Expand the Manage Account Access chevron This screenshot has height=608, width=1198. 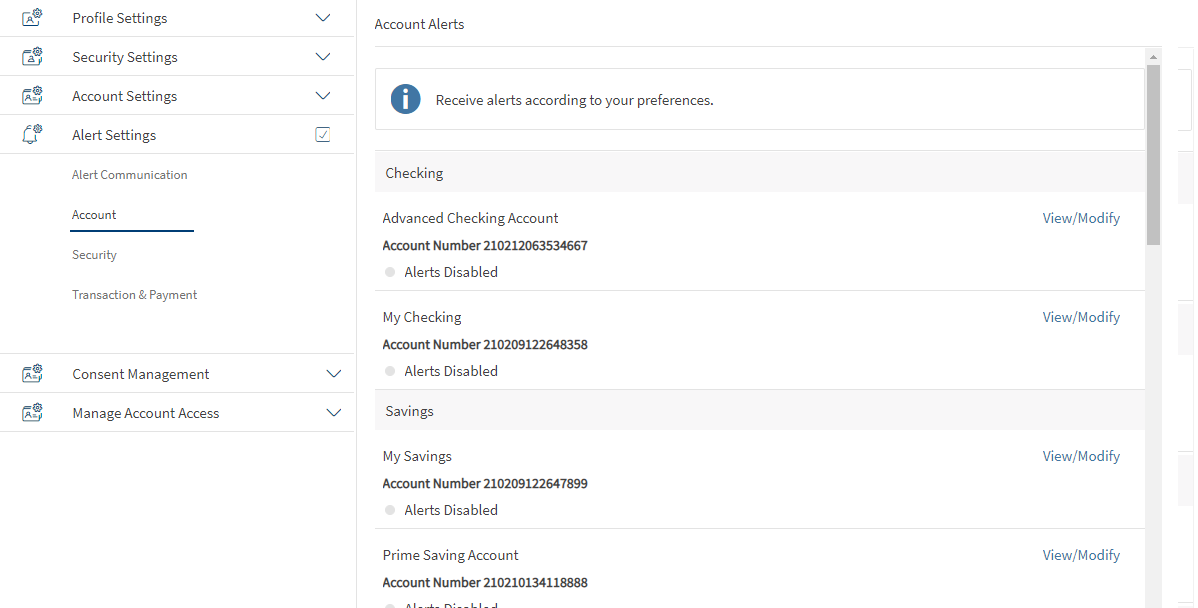point(334,413)
